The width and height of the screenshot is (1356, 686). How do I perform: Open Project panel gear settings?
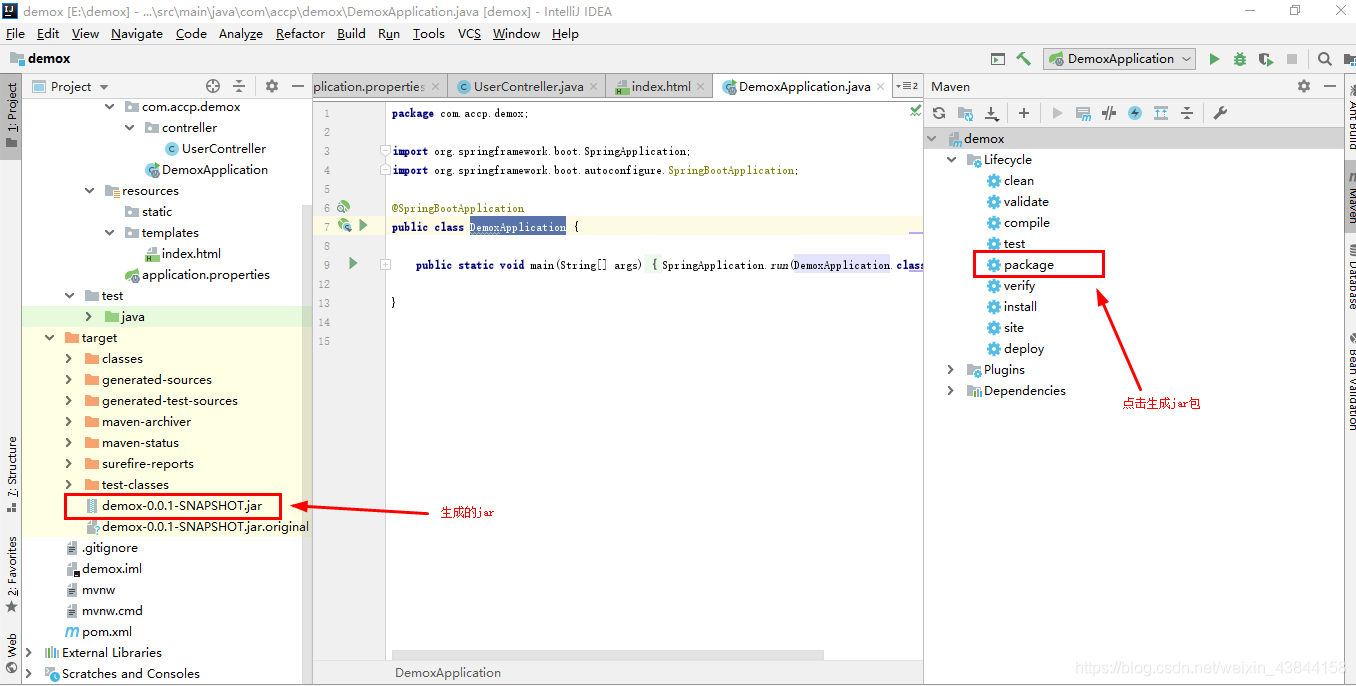271,86
